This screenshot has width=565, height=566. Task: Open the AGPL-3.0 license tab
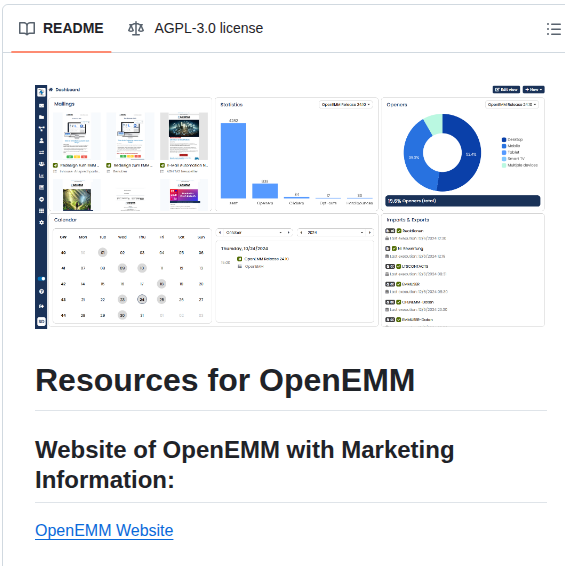point(195,28)
